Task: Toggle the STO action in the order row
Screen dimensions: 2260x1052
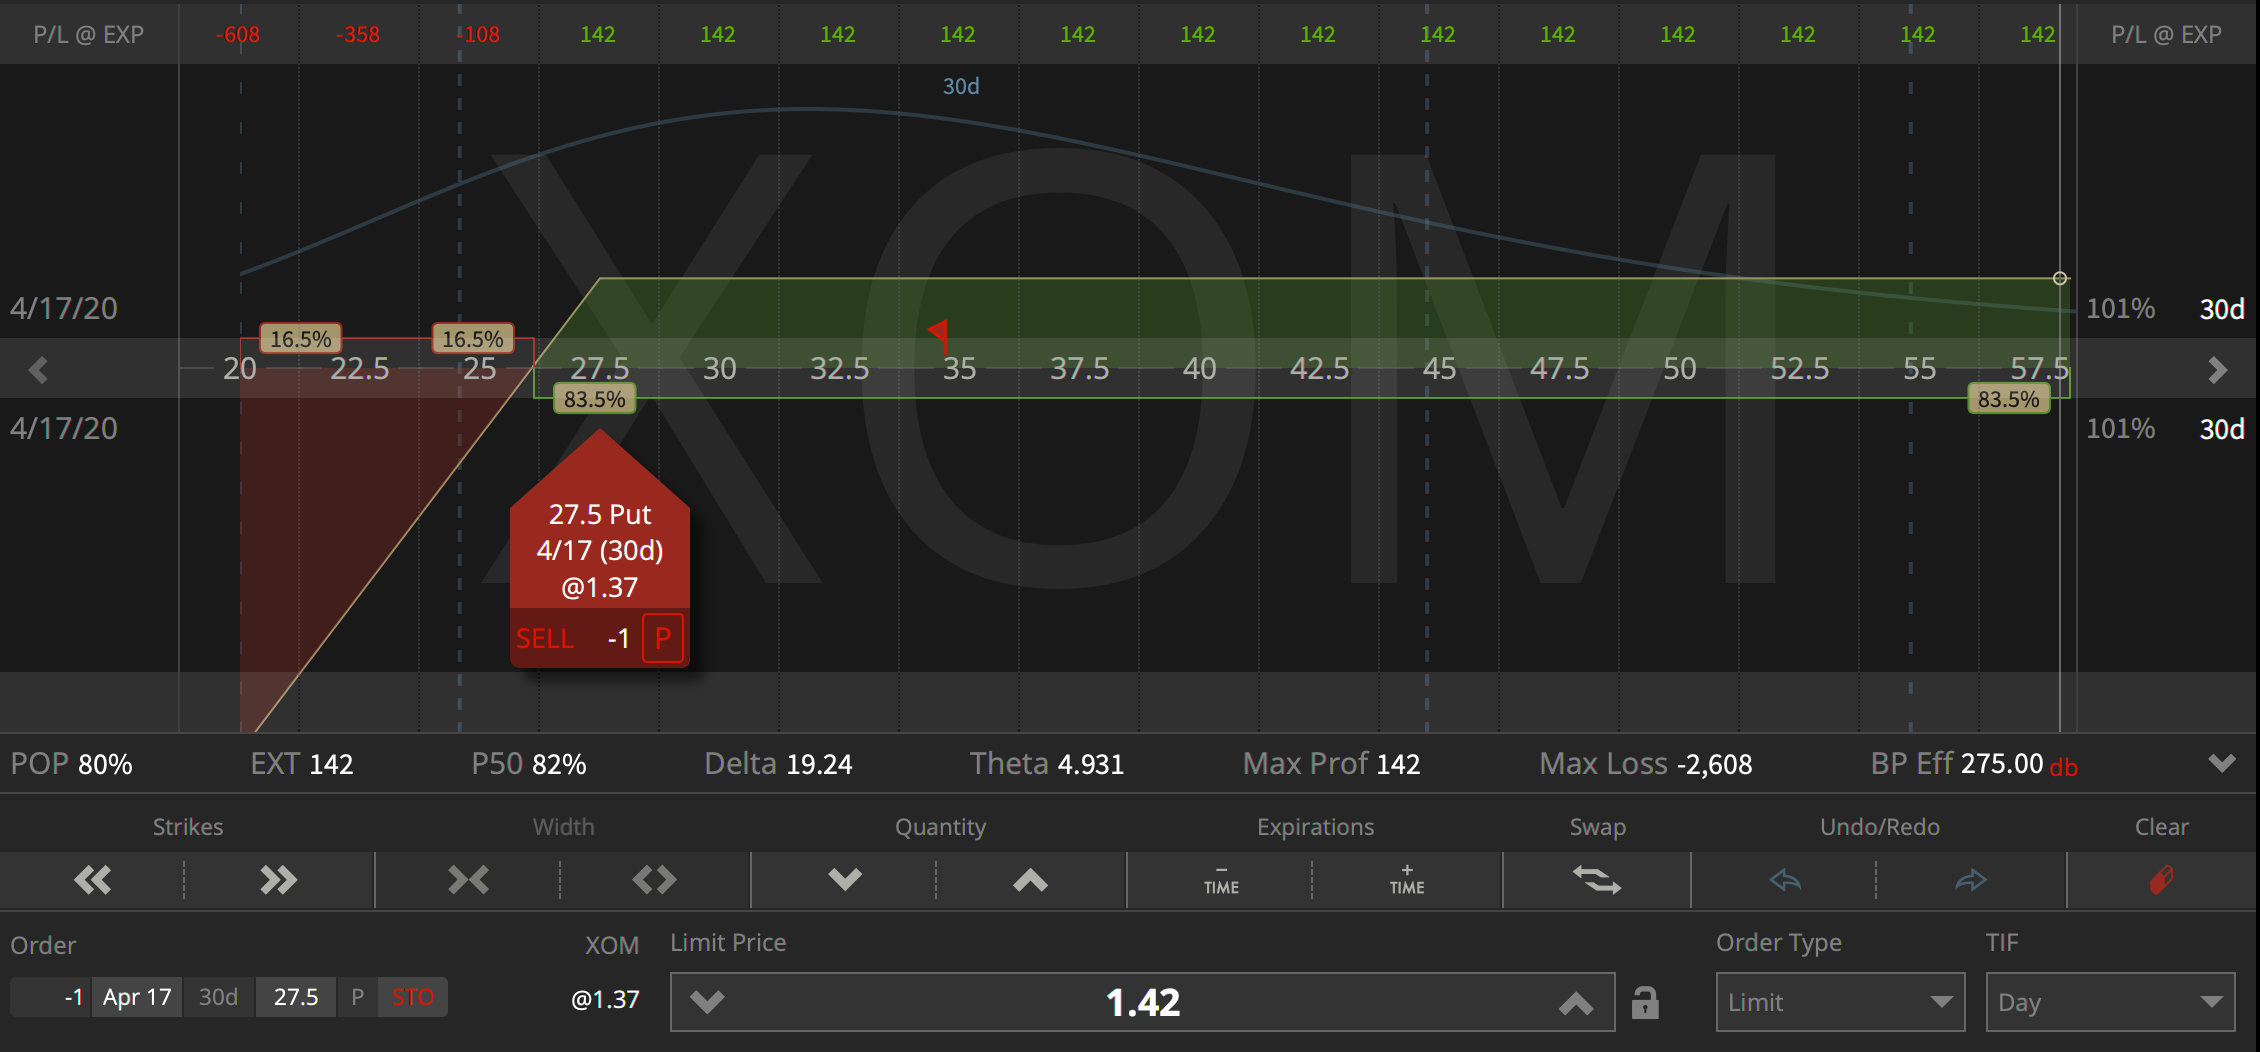Action: coord(413,997)
